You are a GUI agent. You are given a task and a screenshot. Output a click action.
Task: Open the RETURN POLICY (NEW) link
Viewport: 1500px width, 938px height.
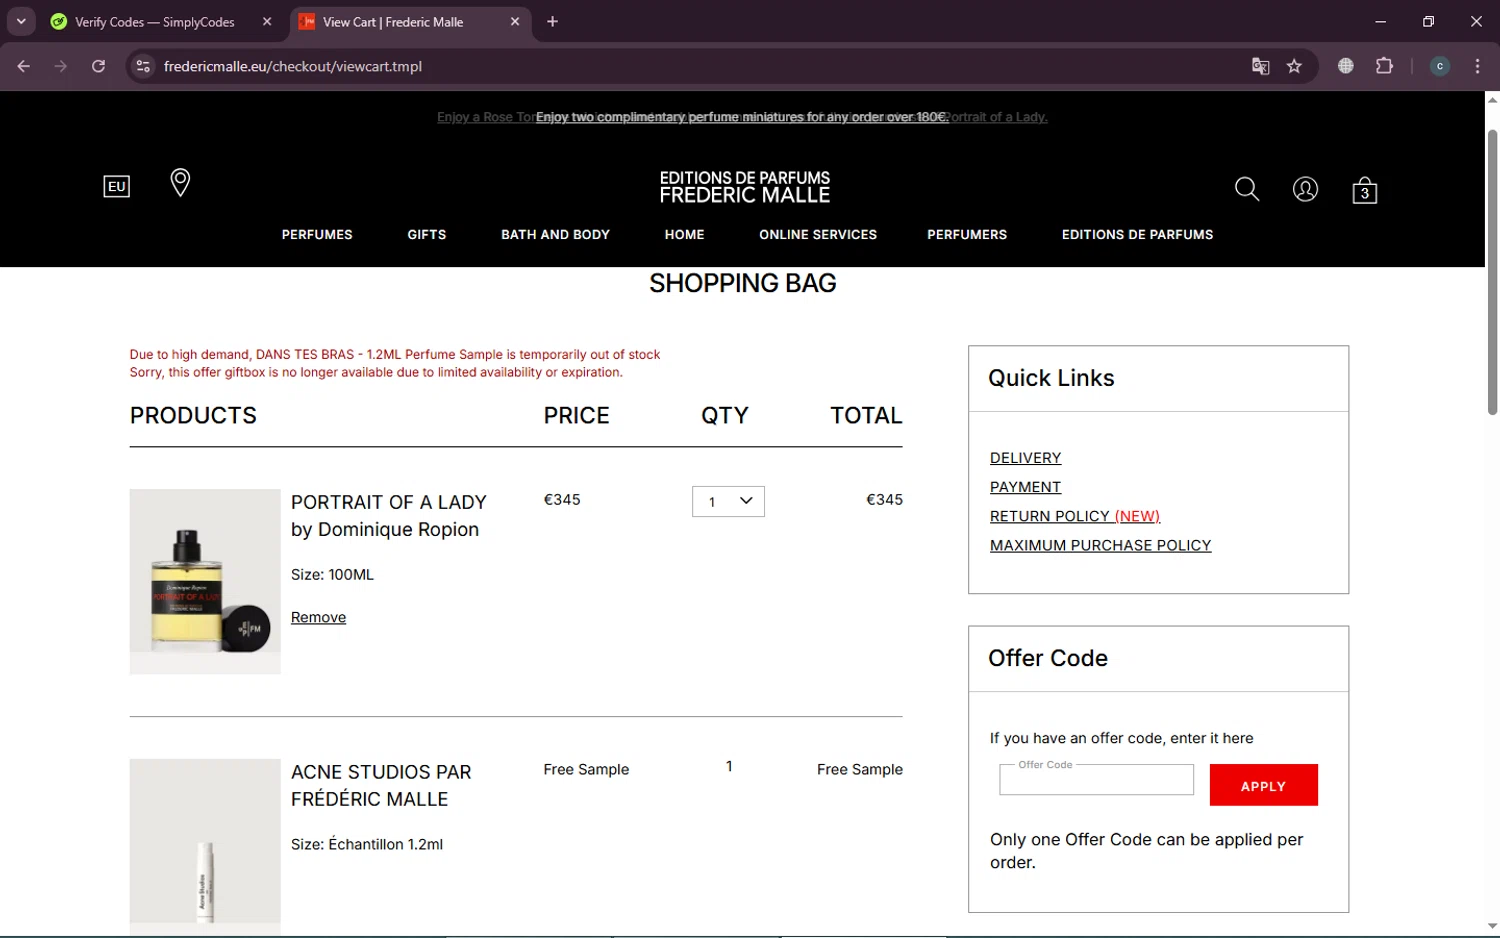[1075, 516]
